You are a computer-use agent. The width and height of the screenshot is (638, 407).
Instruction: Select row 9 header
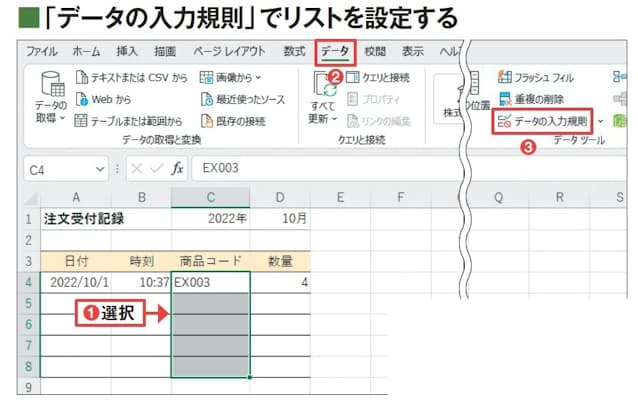point(28,387)
